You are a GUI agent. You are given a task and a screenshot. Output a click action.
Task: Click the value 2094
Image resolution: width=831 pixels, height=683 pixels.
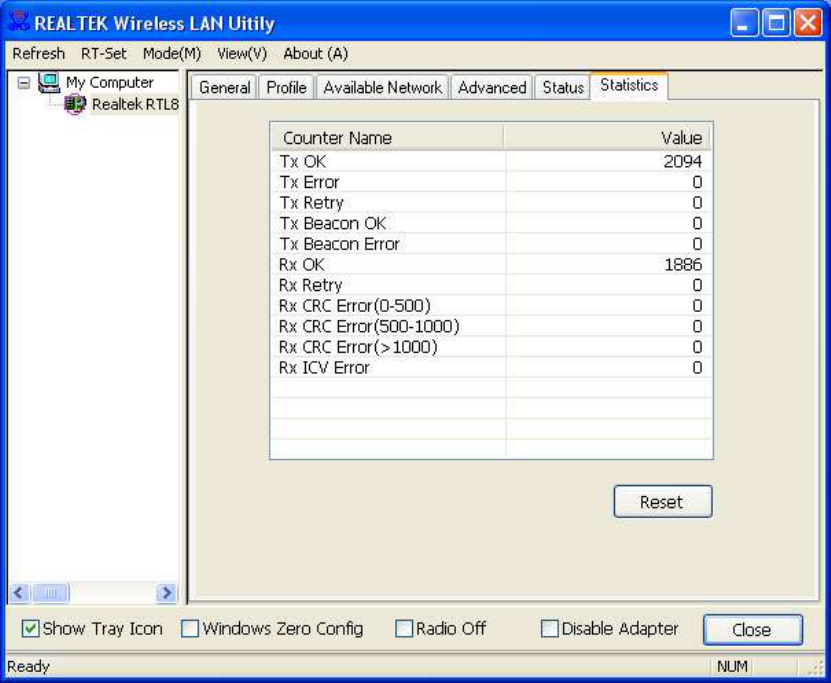(683, 161)
